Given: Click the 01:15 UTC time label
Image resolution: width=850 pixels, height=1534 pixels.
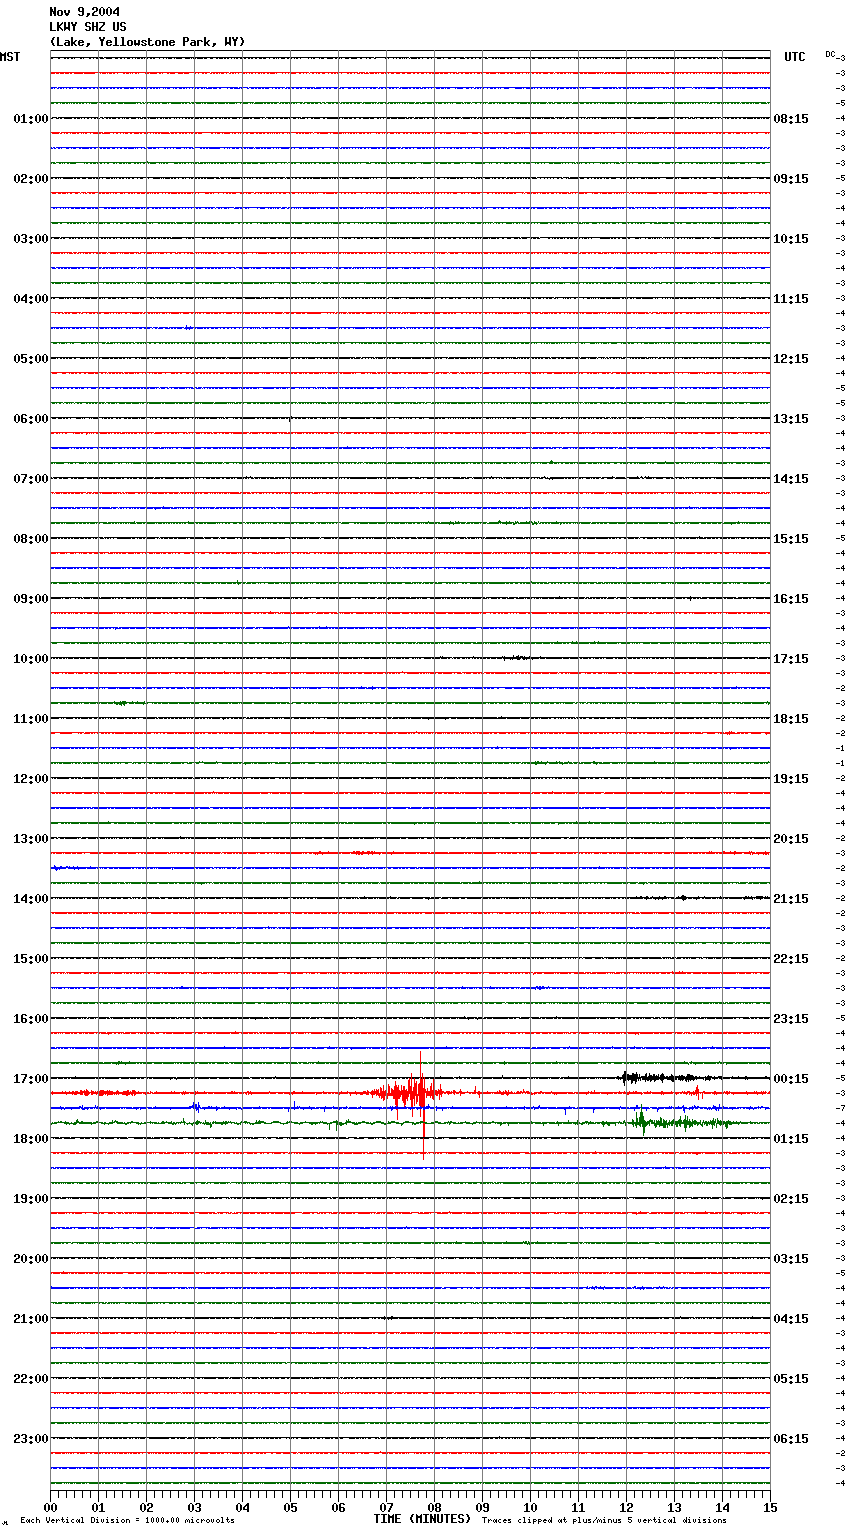Looking at the screenshot, I should (791, 1139).
